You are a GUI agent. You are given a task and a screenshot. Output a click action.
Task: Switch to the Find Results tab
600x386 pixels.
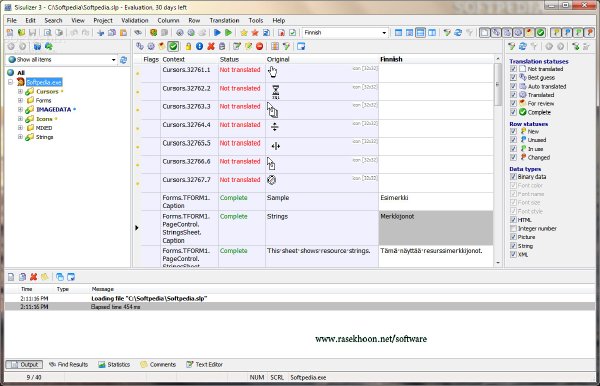point(68,365)
